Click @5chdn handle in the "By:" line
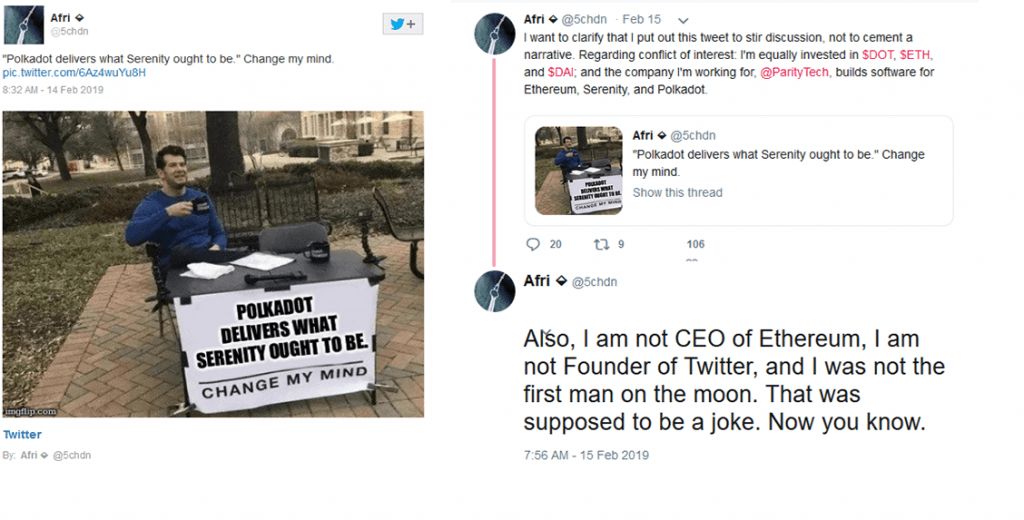Screen dimensions: 1024x520 72,455
